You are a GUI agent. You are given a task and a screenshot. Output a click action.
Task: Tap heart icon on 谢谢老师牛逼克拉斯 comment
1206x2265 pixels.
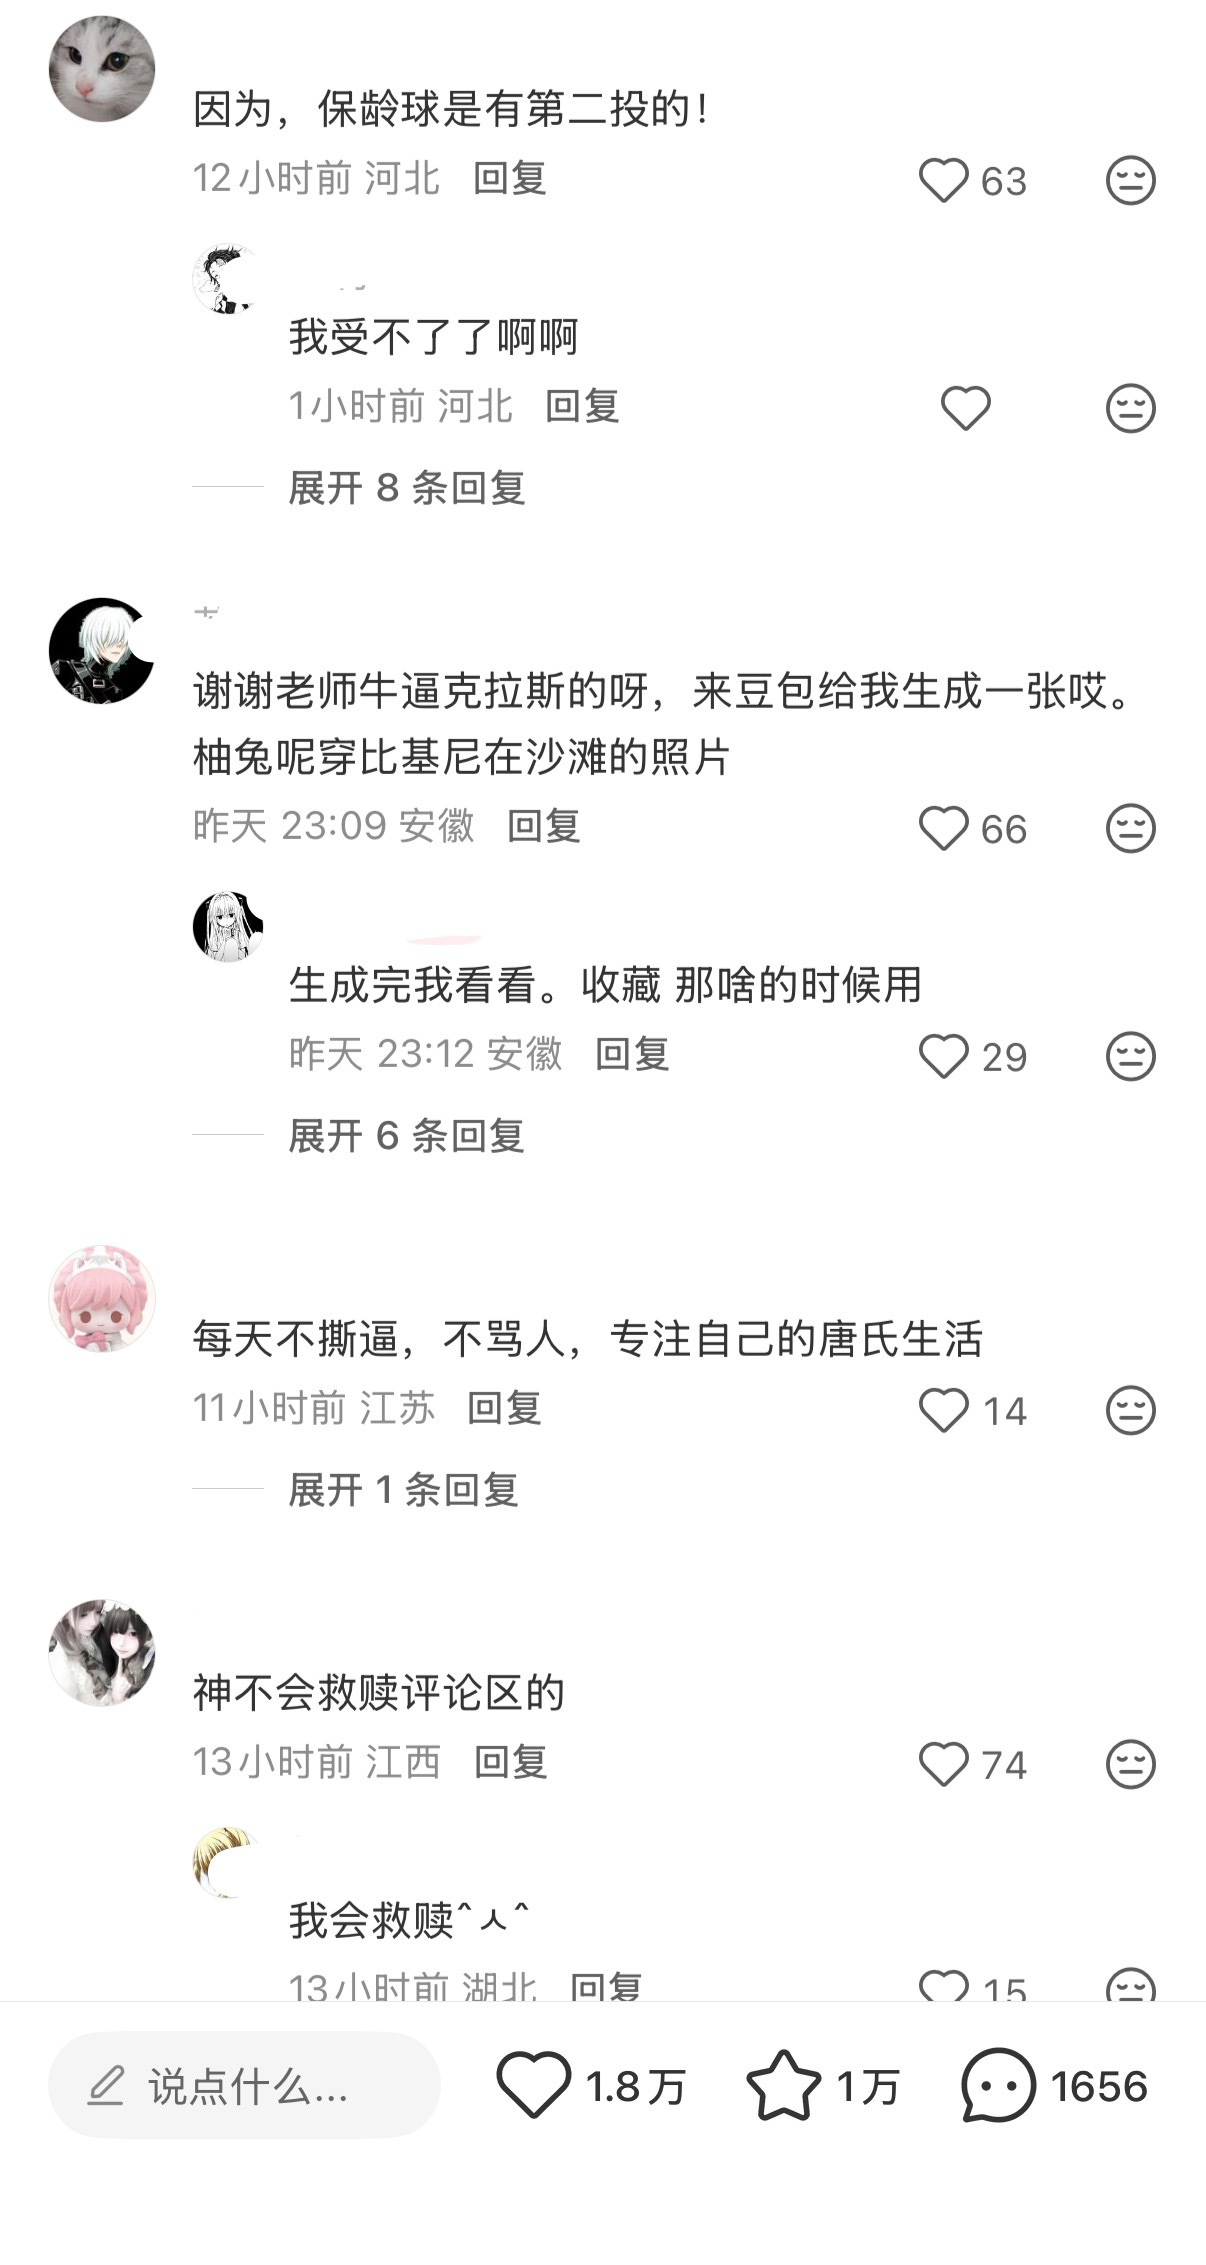[944, 829]
